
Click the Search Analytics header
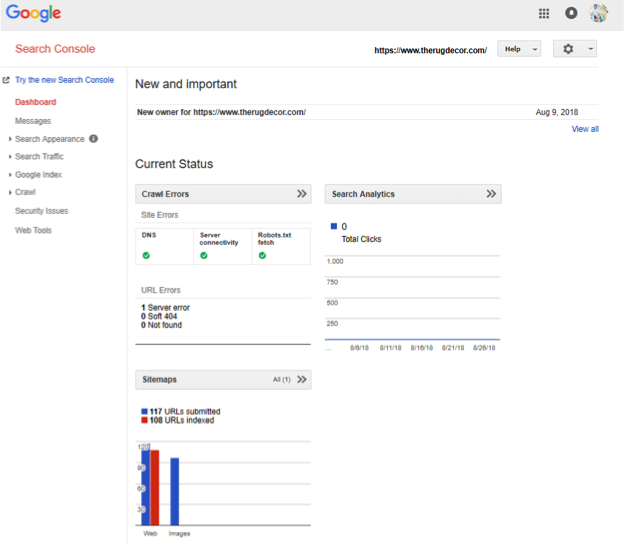coord(413,194)
